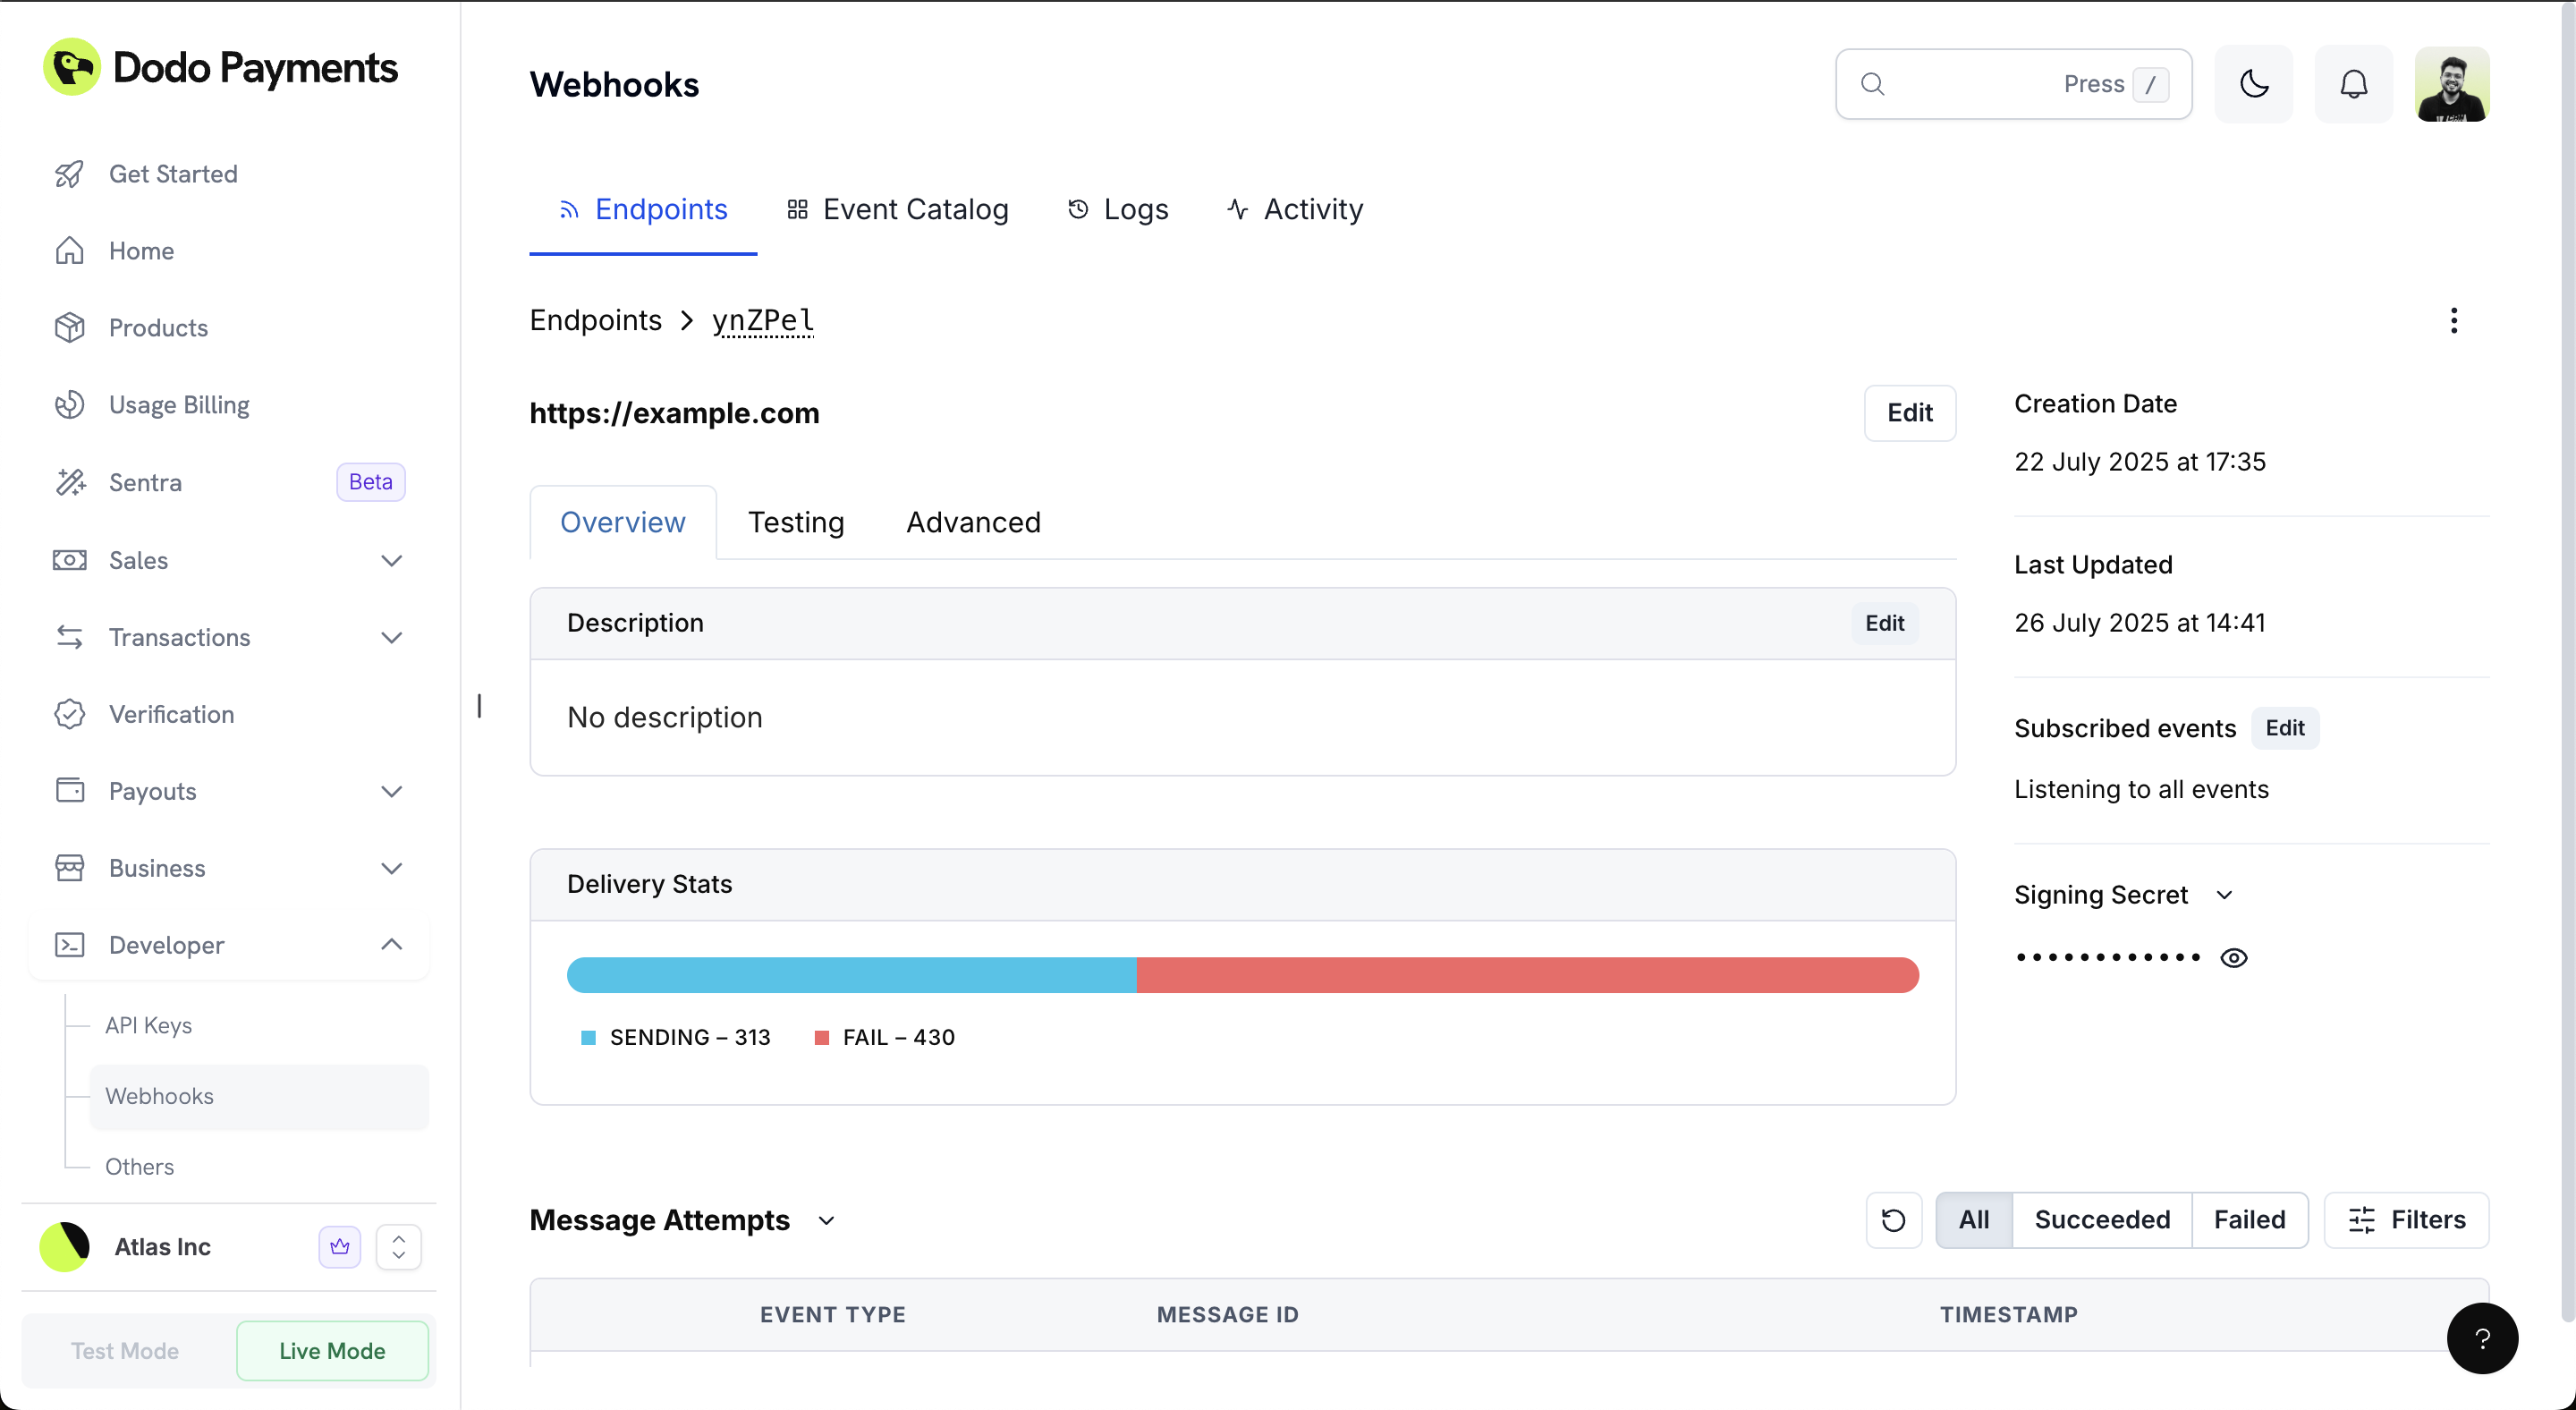Image resolution: width=2576 pixels, height=1410 pixels.
Task: Open notifications bell
Action: [2353, 84]
